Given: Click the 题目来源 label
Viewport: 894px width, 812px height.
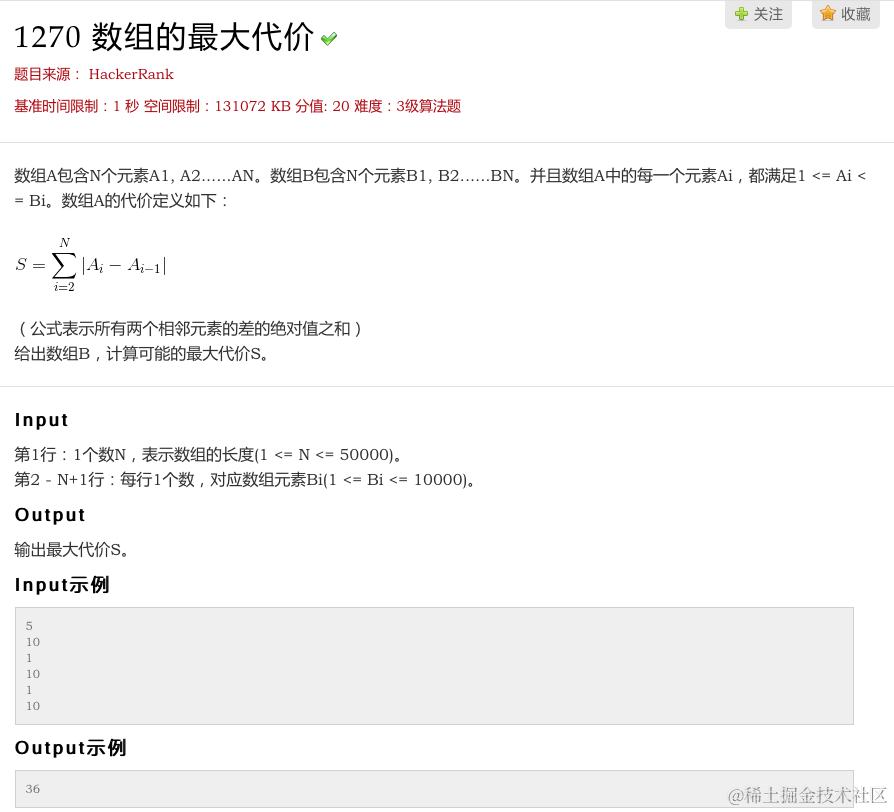Looking at the screenshot, I should tap(47, 74).
